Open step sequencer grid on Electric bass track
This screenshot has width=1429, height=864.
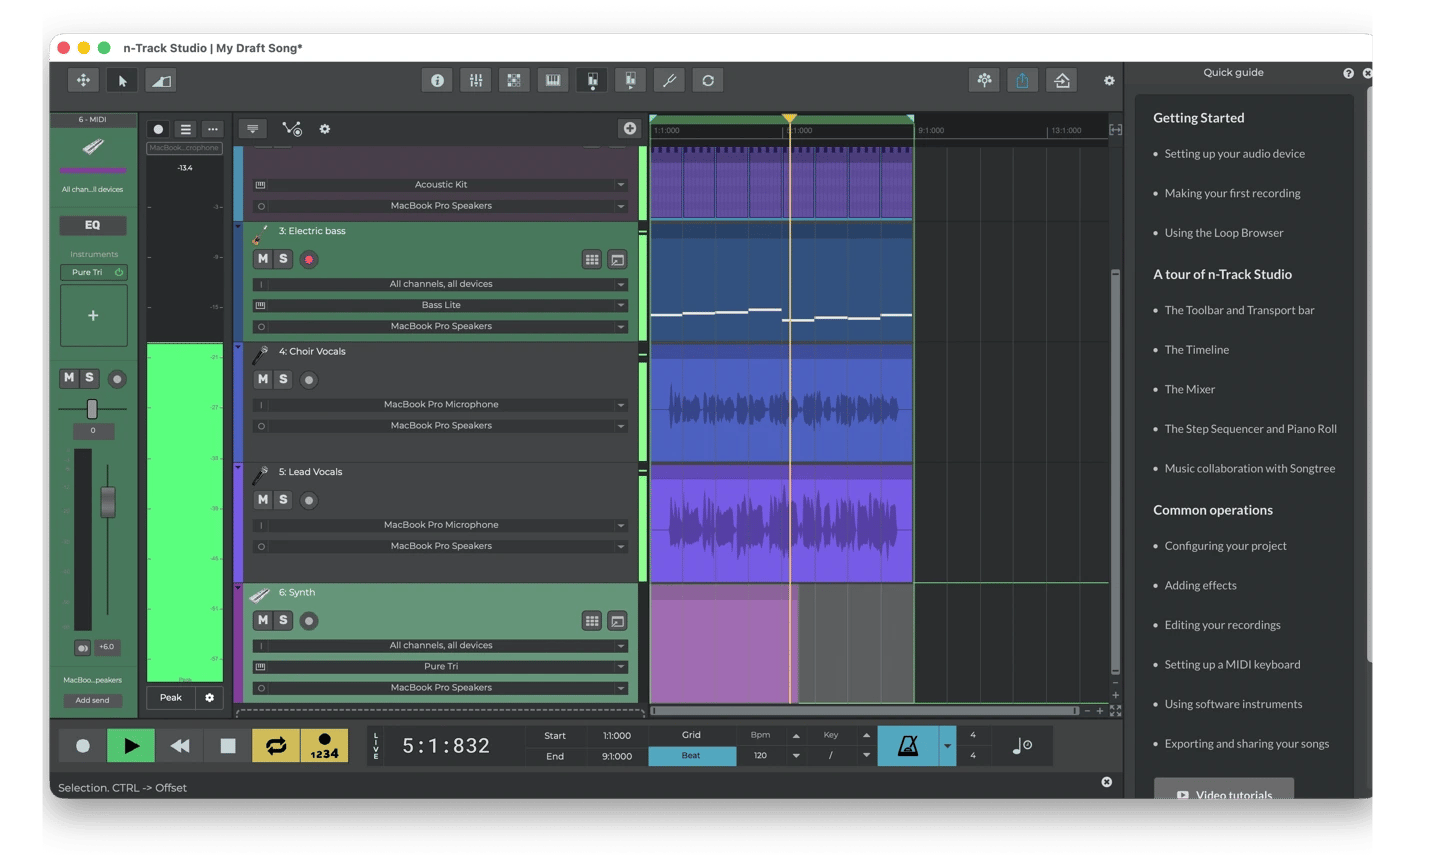(592, 260)
